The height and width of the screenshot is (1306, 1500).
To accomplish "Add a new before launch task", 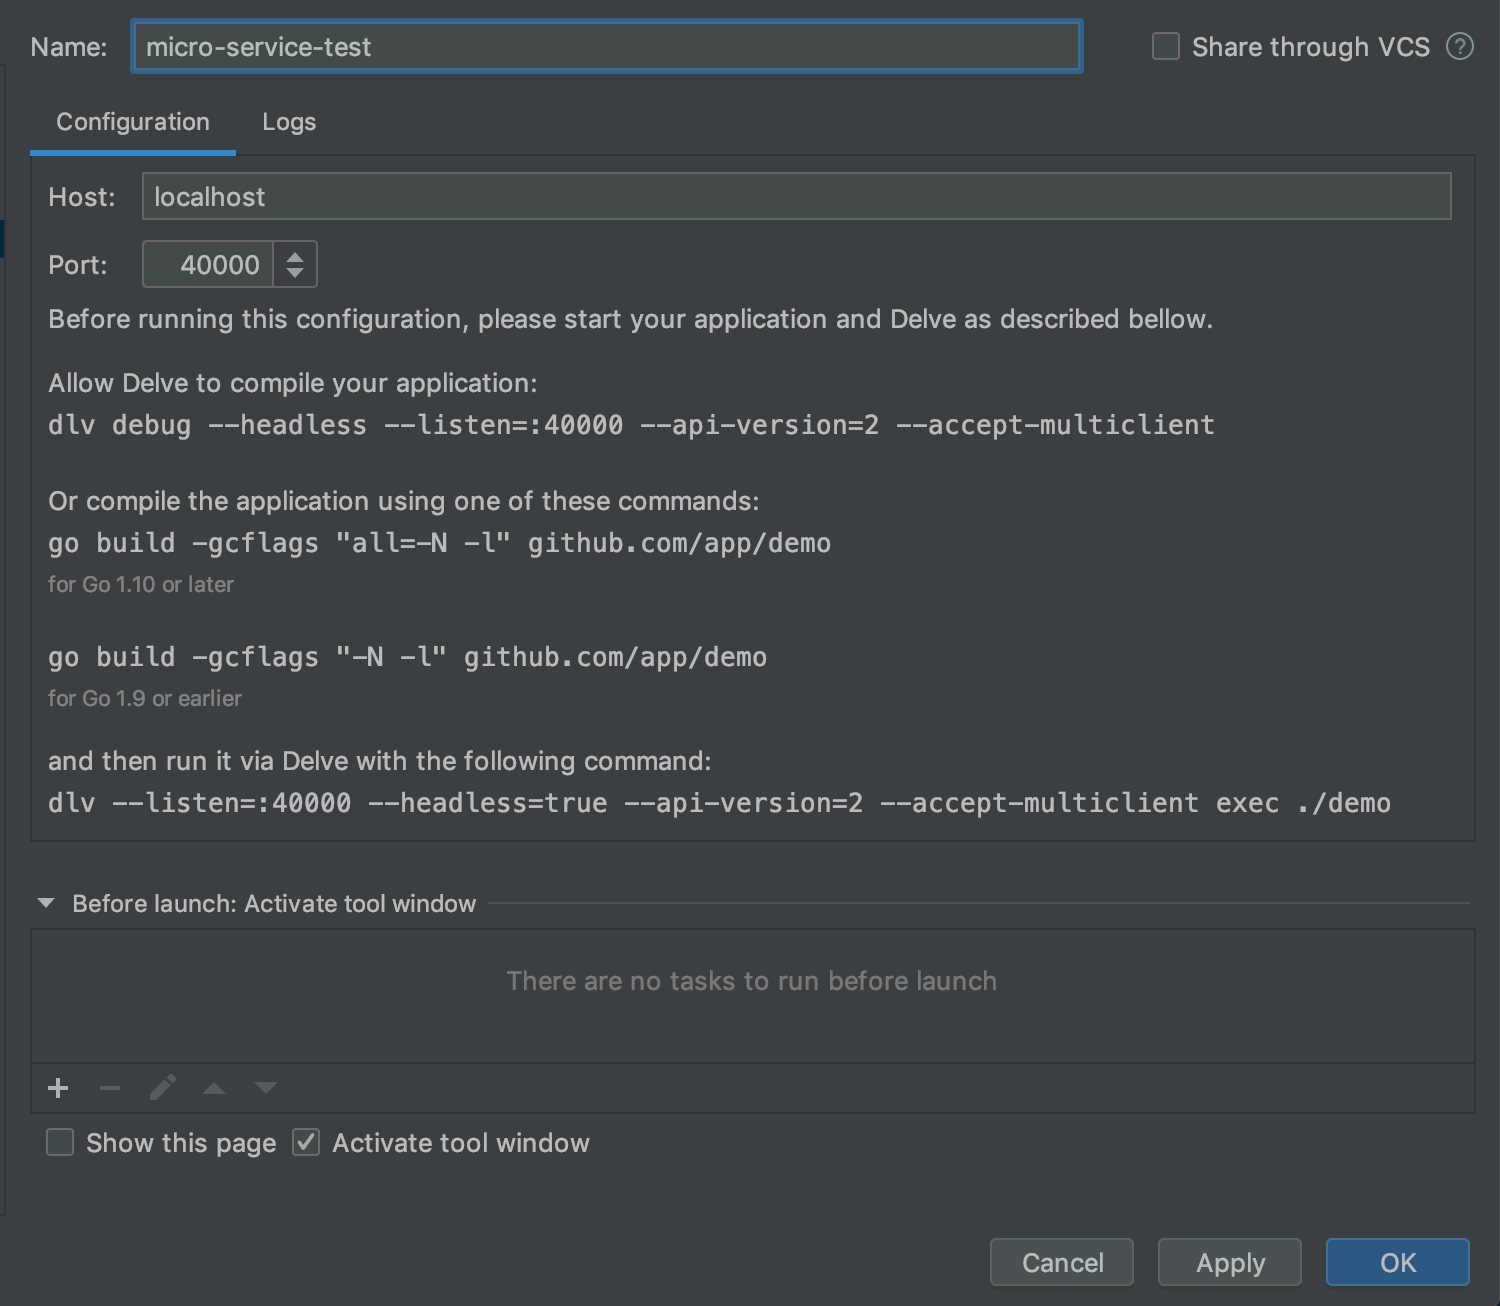I will click(58, 1088).
